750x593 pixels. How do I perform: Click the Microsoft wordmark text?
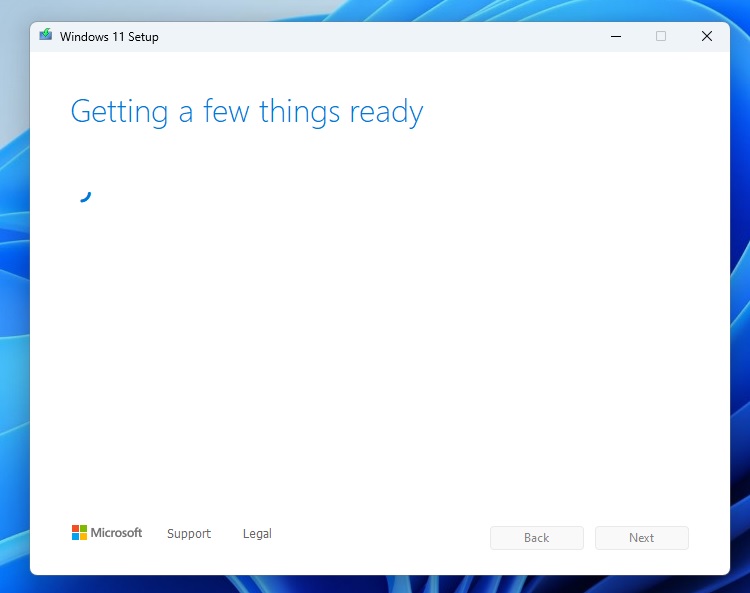point(117,533)
